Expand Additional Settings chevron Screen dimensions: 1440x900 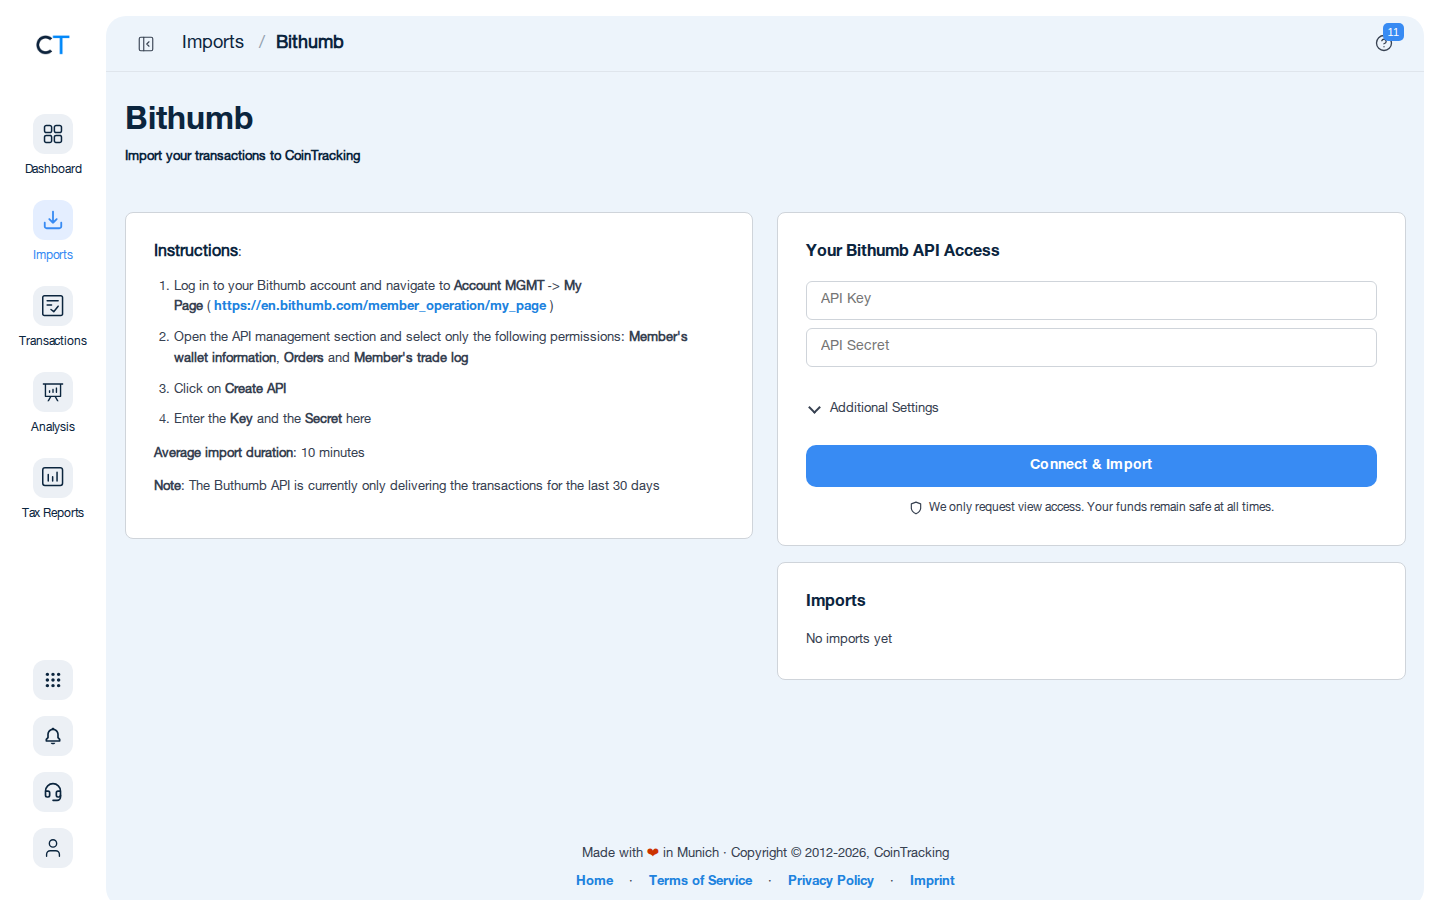(x=814, y=409)
